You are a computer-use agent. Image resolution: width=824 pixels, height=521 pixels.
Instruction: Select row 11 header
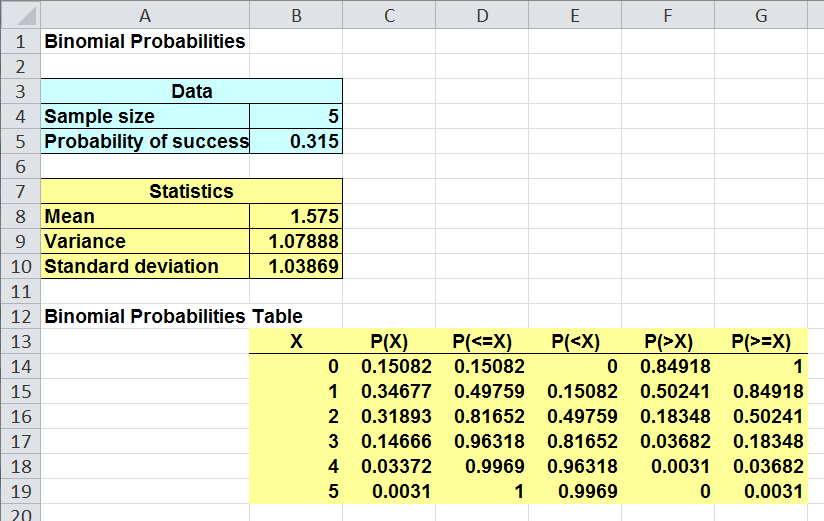click(20, 291)
